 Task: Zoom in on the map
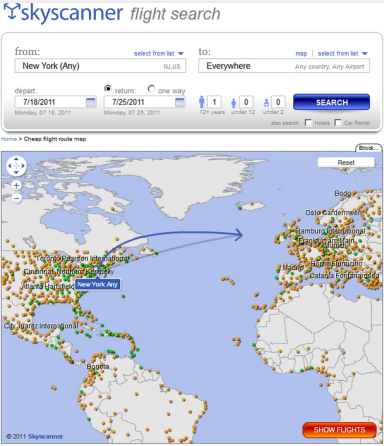(x=16, y=185)
